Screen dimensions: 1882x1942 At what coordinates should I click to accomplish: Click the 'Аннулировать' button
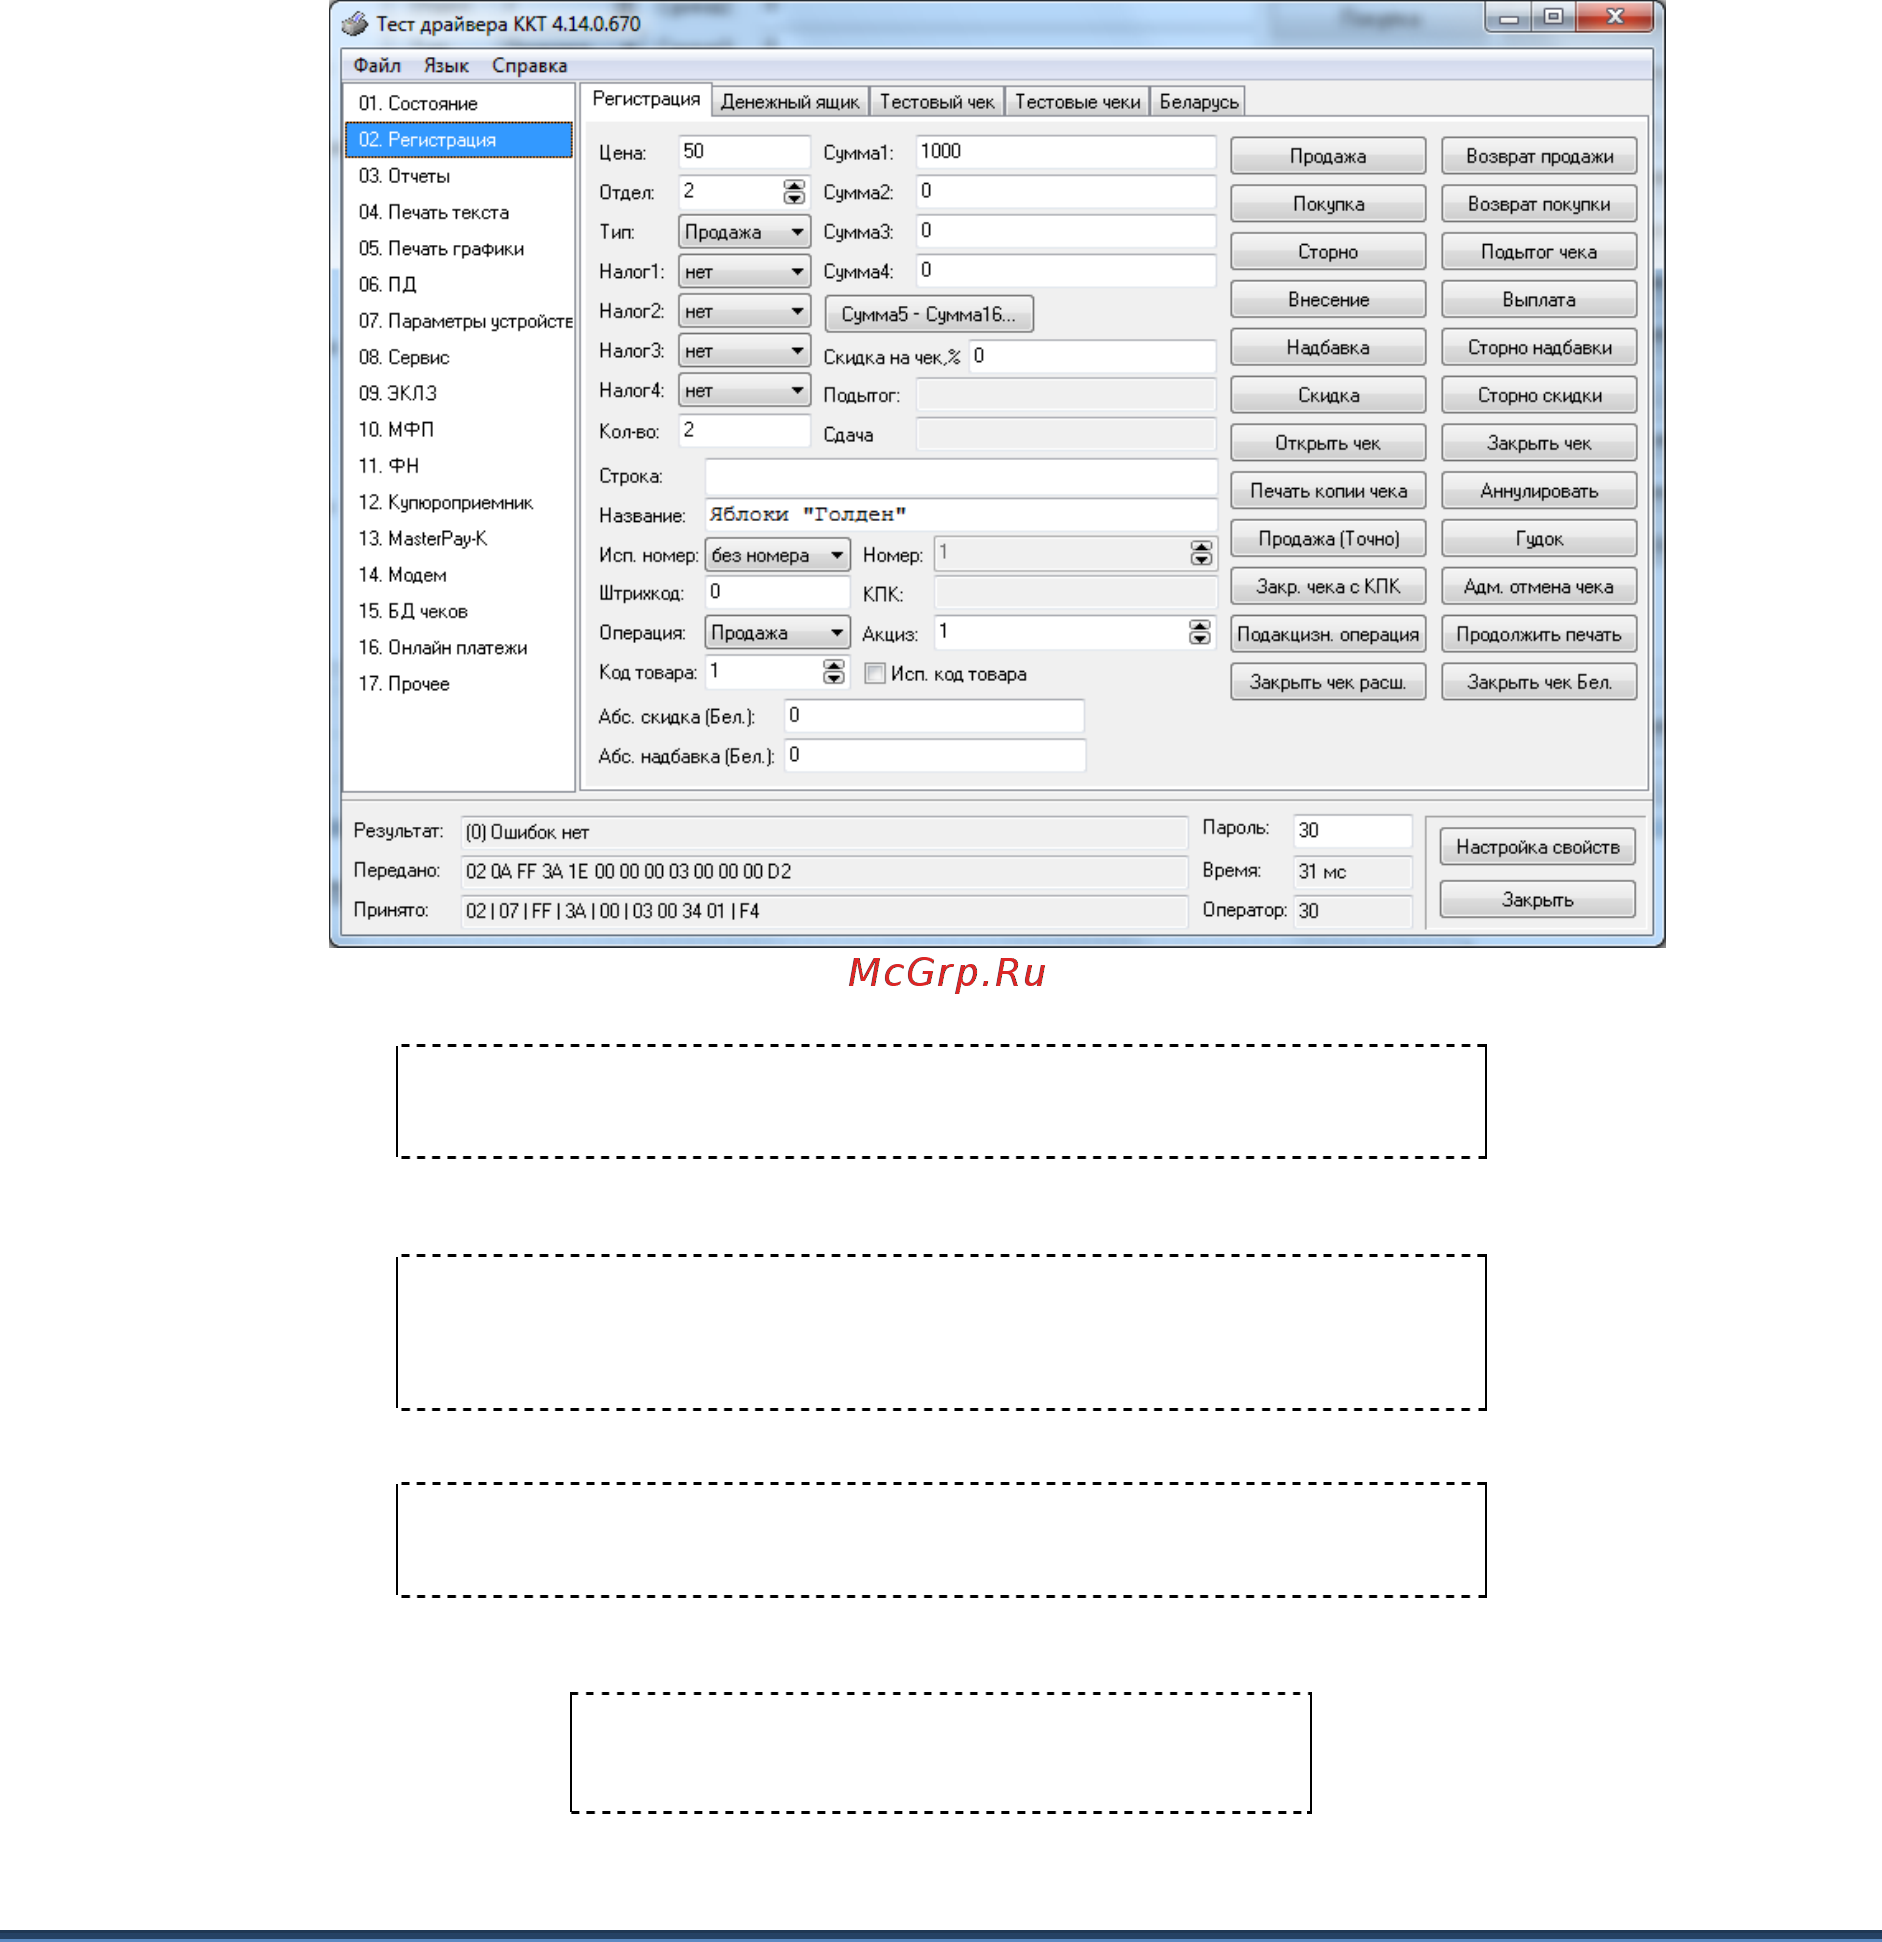(x=1539, y=491)
